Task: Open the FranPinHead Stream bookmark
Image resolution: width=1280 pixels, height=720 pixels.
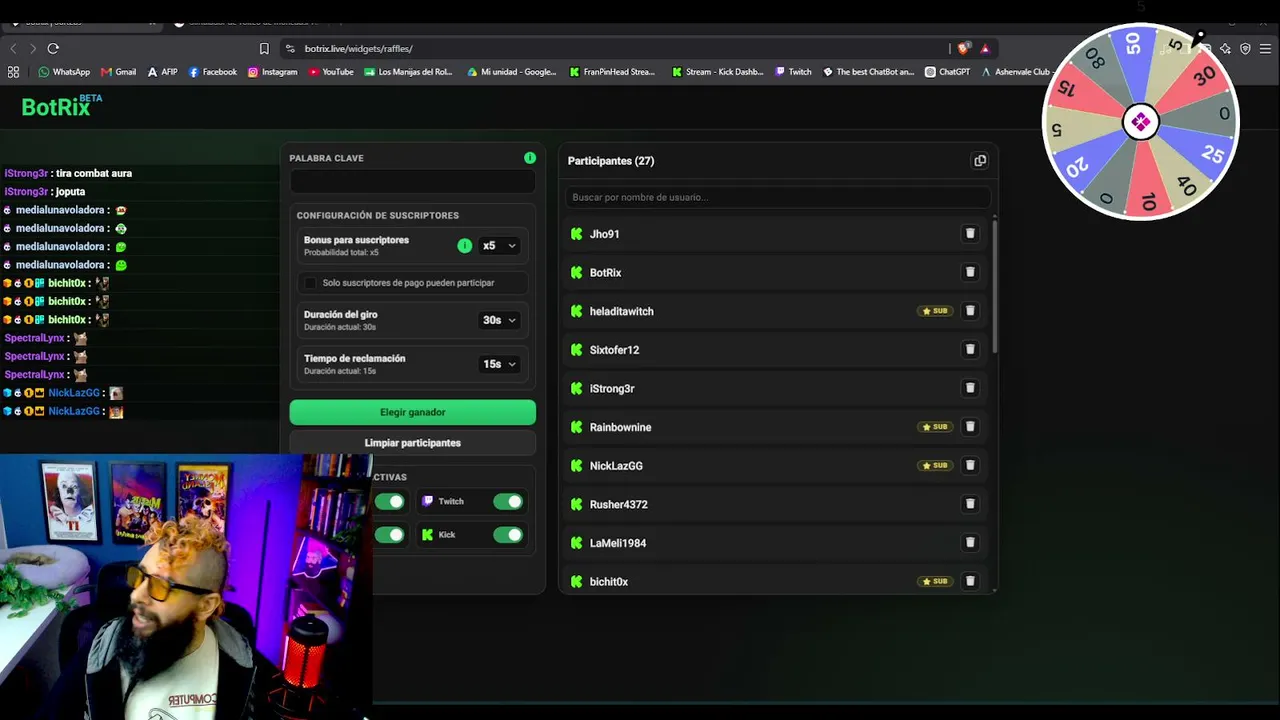Action: point(612,72)
